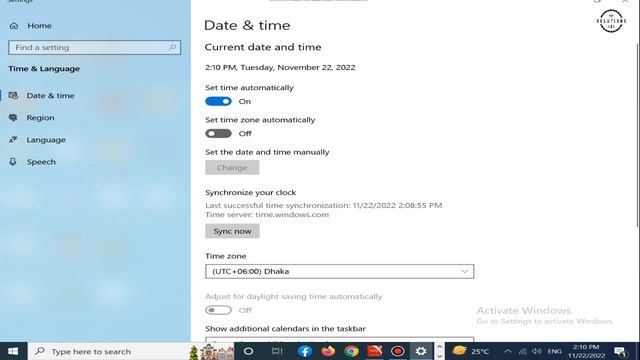Click the 'Current date and time' heading
Screen dimensions: 640x360
click(x=263, y=47)
